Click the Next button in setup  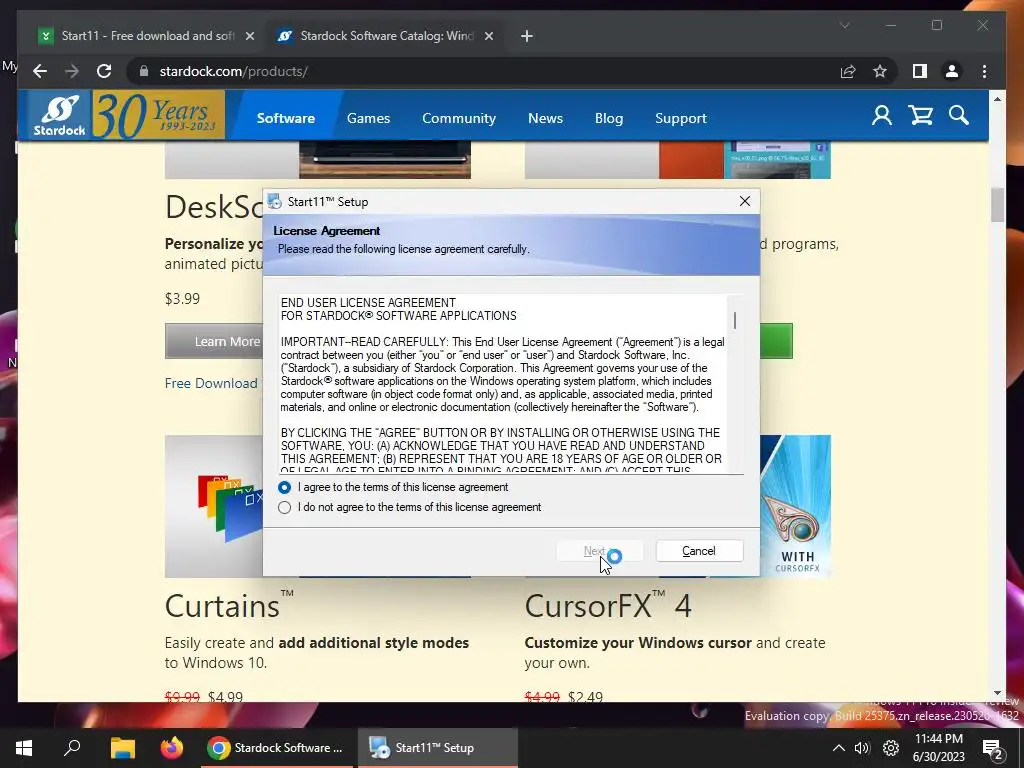pos(600,551)
